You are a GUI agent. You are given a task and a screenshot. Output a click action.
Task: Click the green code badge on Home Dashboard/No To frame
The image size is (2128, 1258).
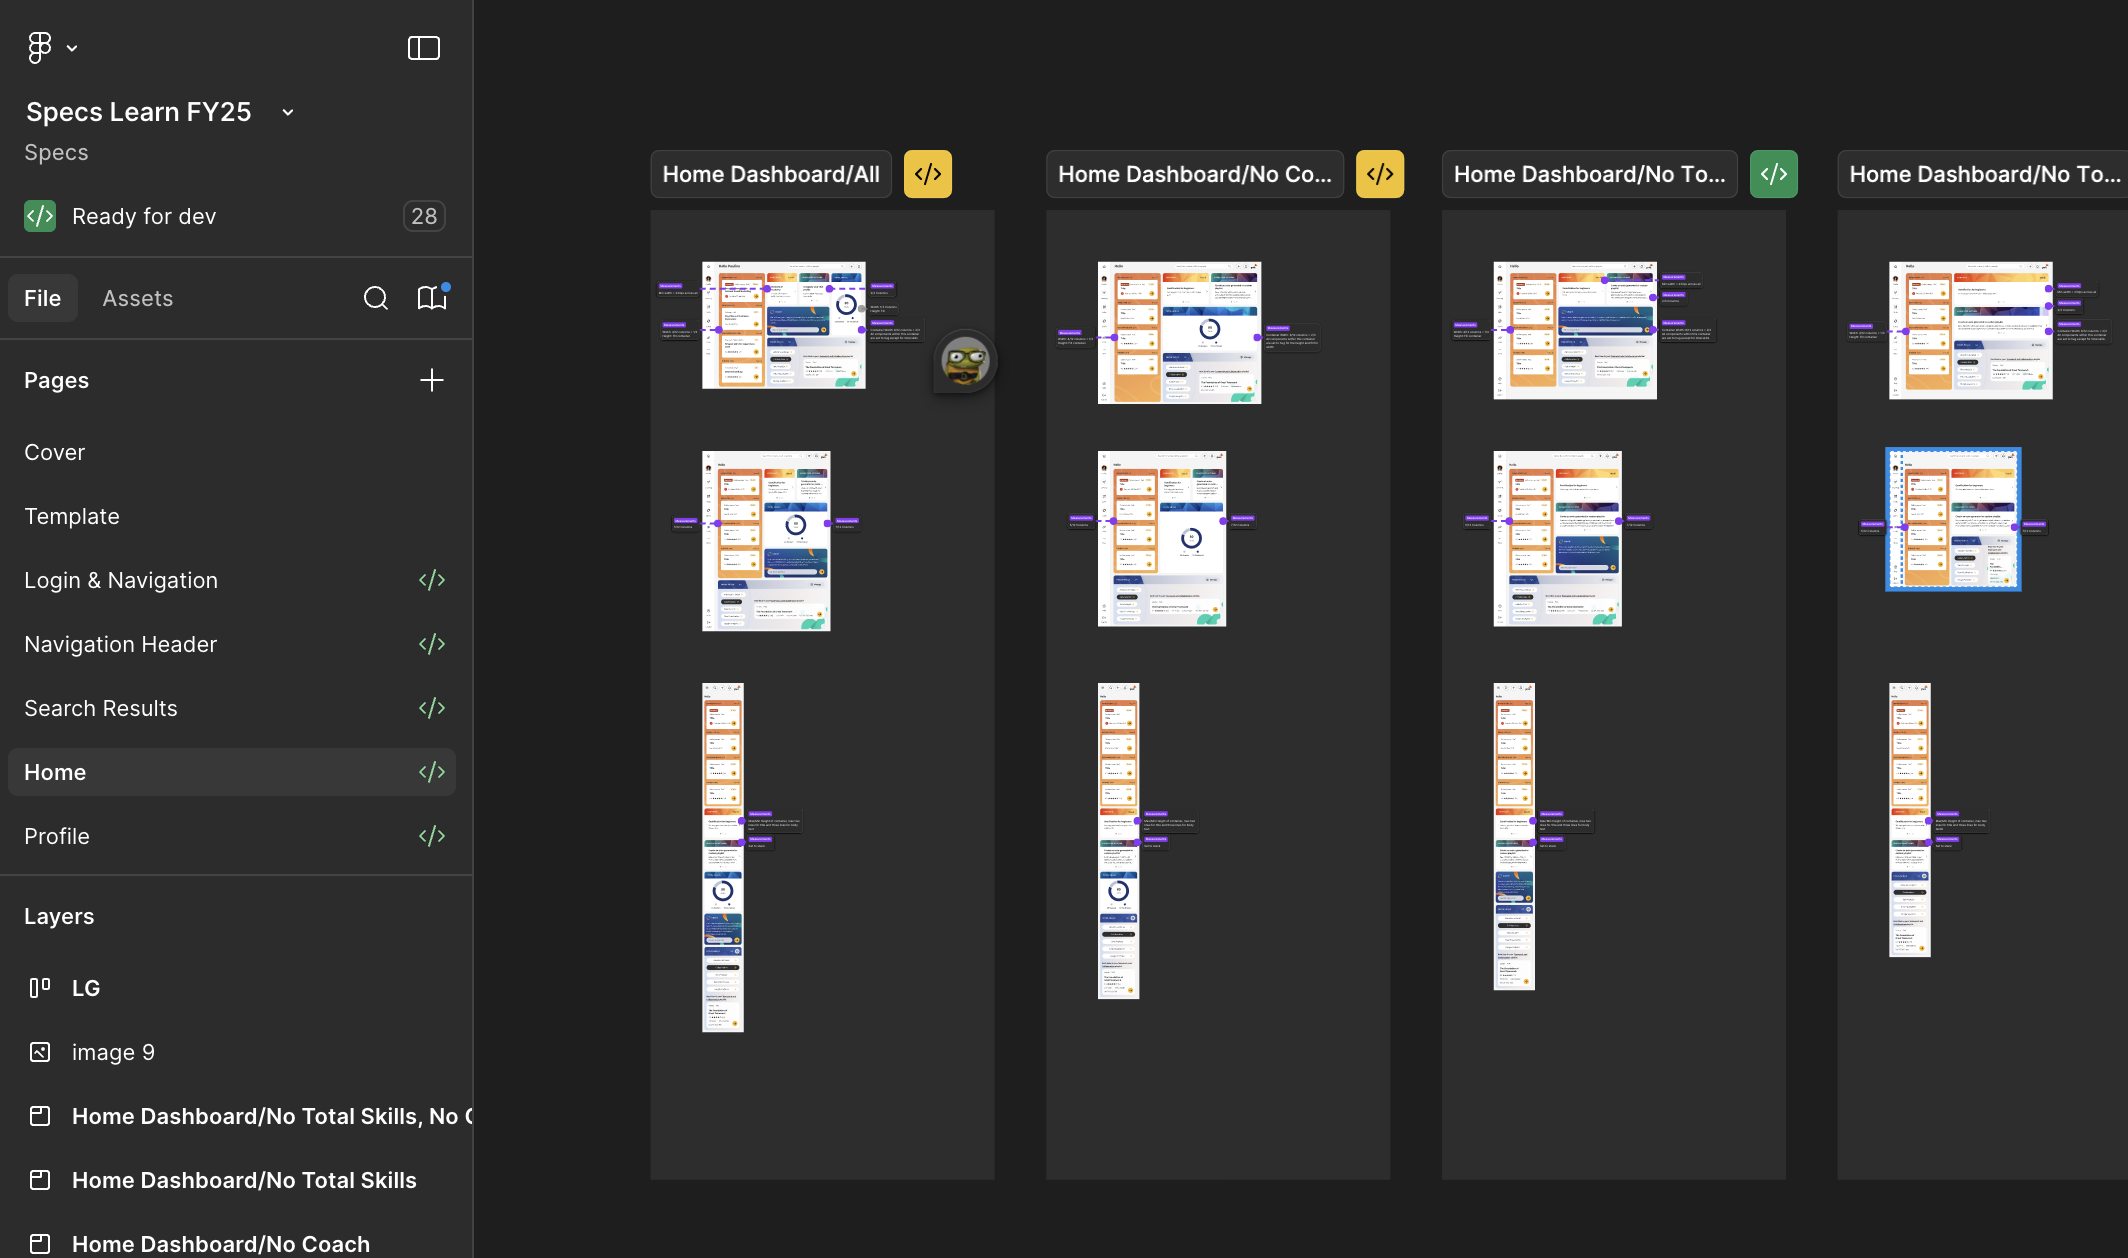click(x=1772, y=173)
